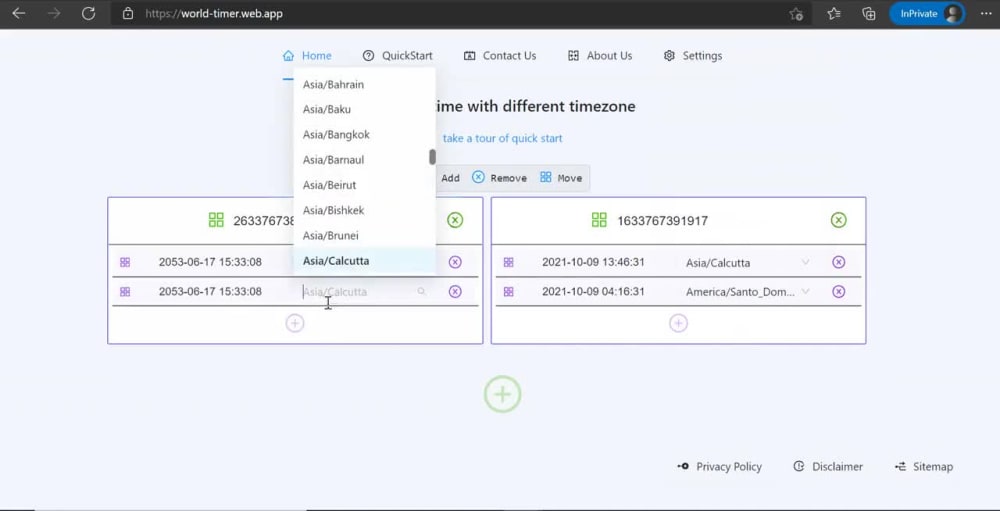
Task: Click the 1633767391917 timestamp title
Action: 662,221
